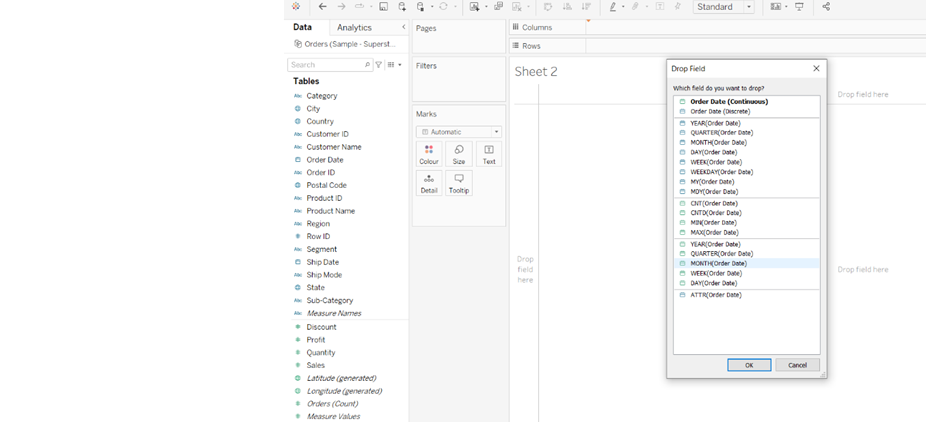The image size is (926, 422).
Task: Select the Sales measure
Action: pyautogui.click(x=316, y=365)
